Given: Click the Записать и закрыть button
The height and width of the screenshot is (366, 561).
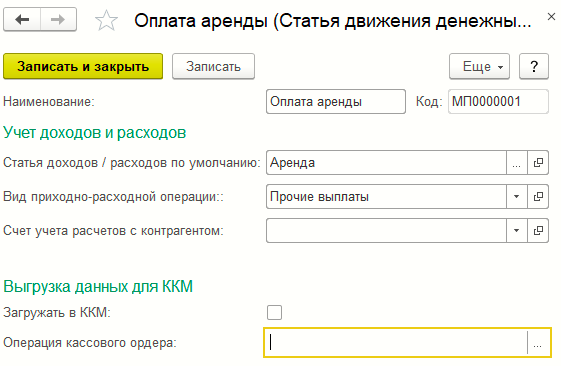Looking at the screenshot, I should click(x=83, y=66).
